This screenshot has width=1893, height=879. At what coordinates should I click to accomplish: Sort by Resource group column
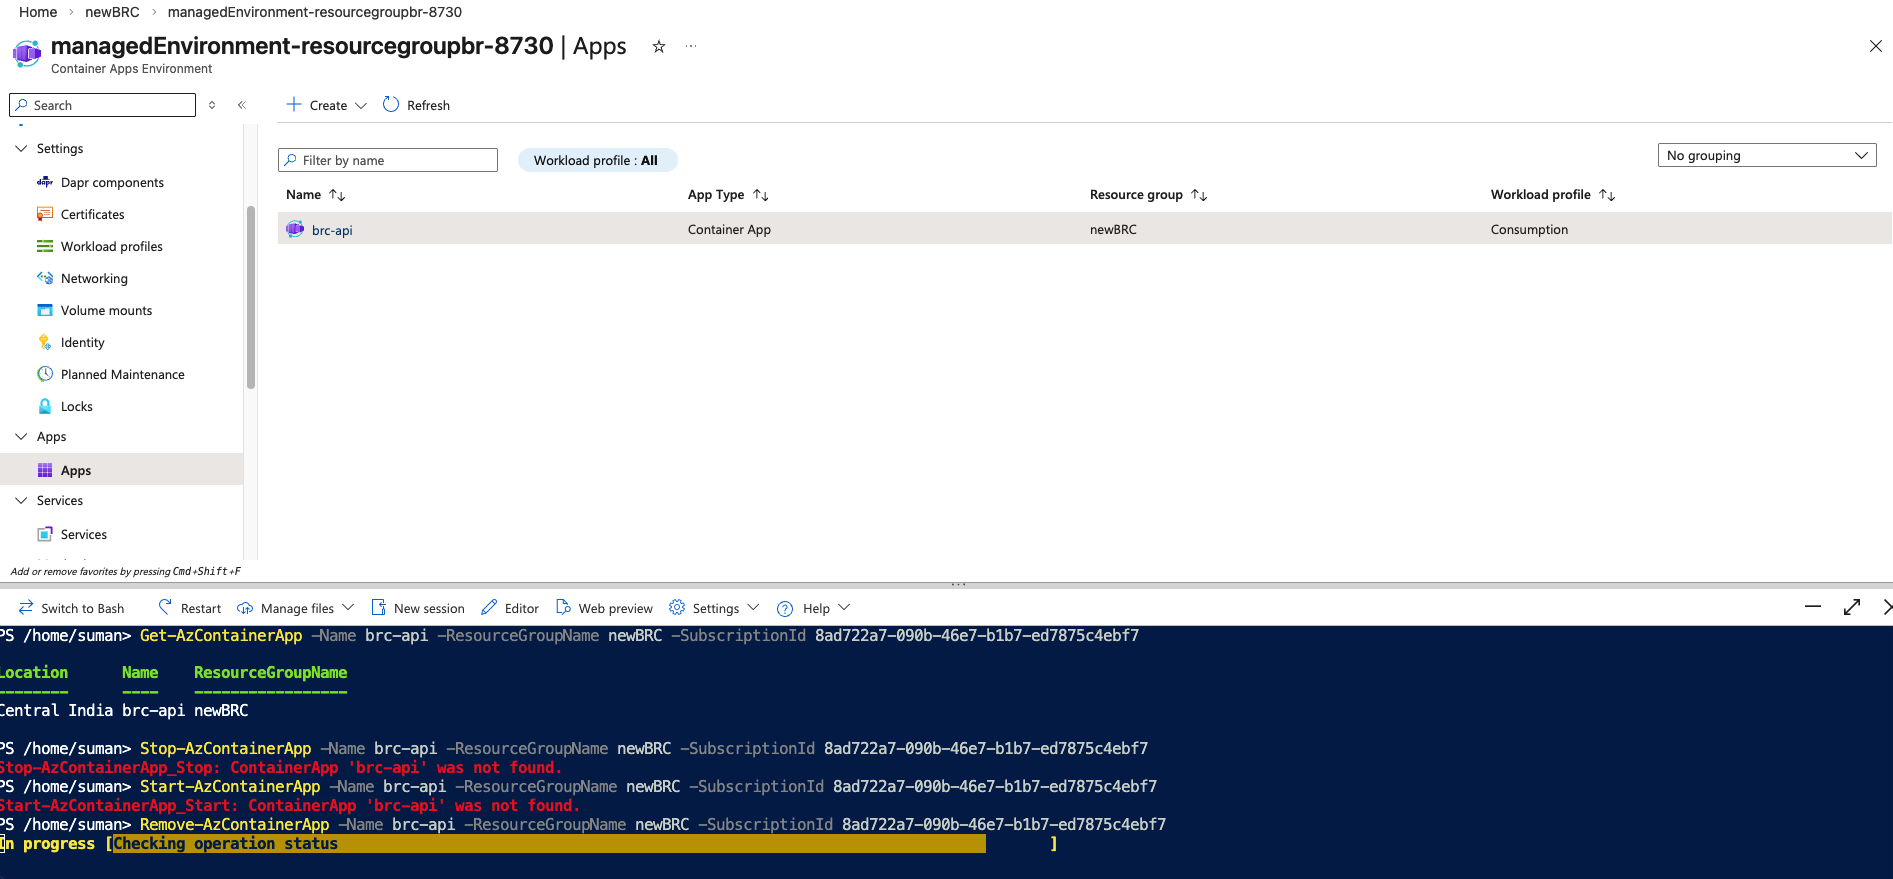click(1149, 195)
